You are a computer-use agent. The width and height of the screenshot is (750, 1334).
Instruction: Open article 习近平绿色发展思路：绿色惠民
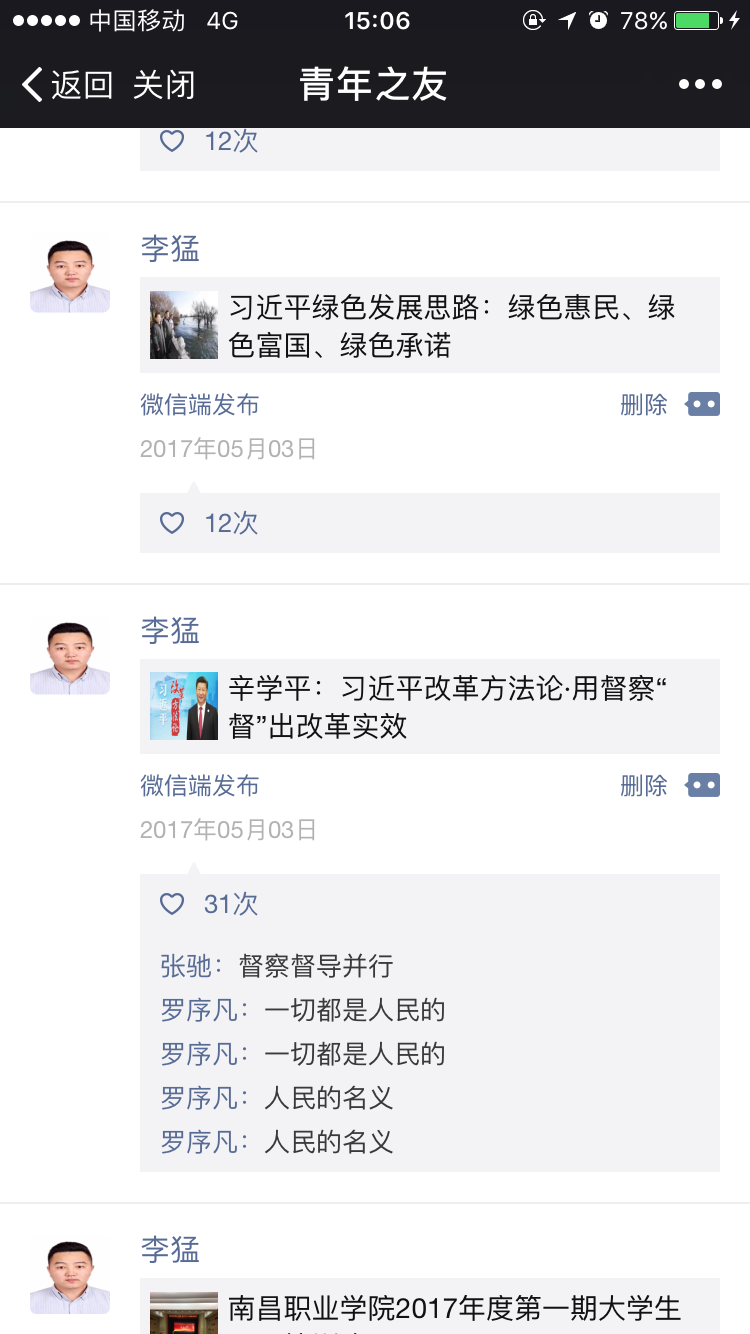(452, 326)
